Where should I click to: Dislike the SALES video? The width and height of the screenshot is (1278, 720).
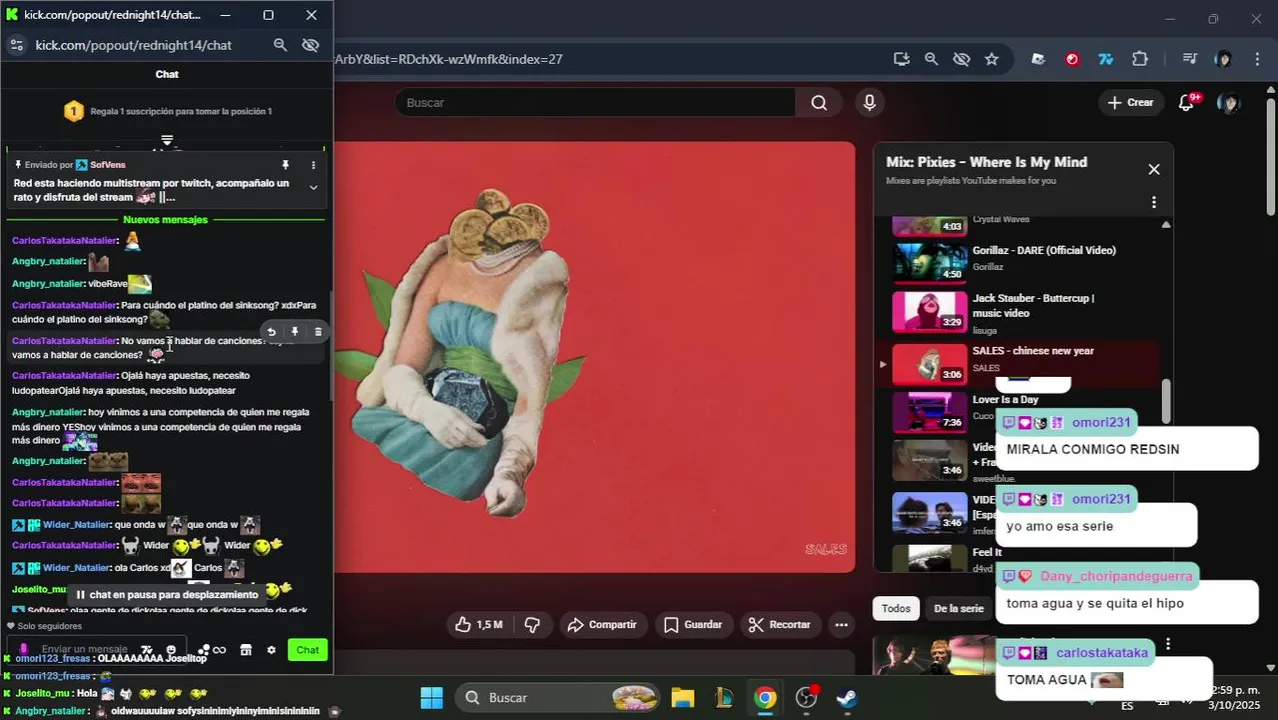532,624
